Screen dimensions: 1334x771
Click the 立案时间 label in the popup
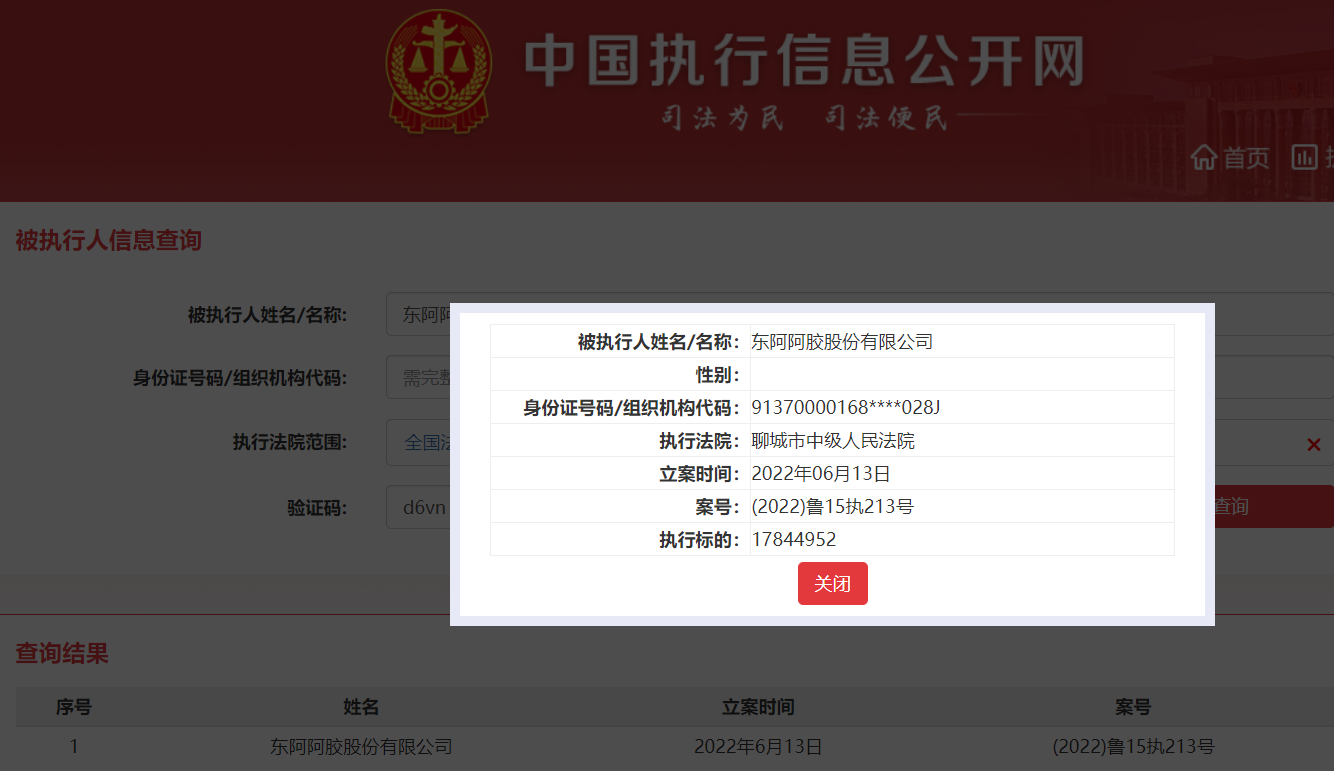tap(700, 474)
